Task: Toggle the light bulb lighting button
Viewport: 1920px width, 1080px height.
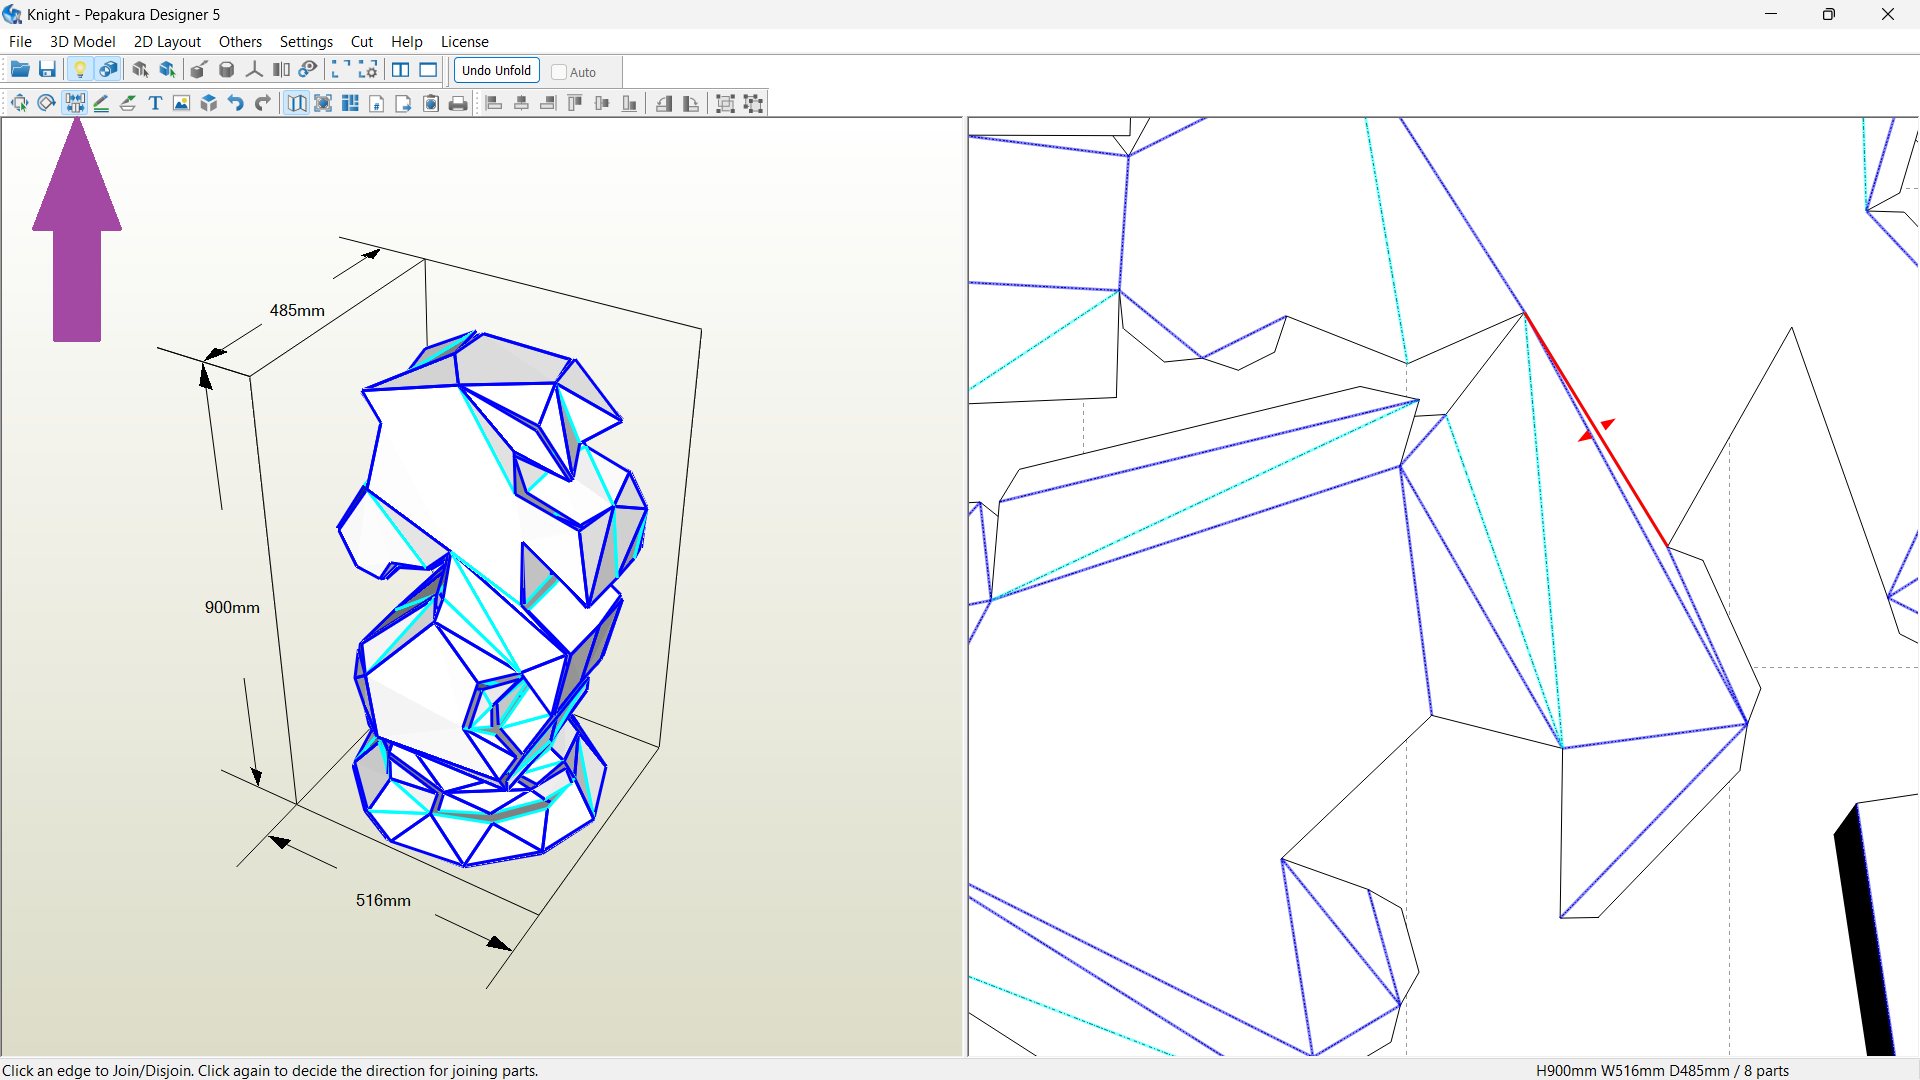Action: pyautogui.click(x=80, y=70)
